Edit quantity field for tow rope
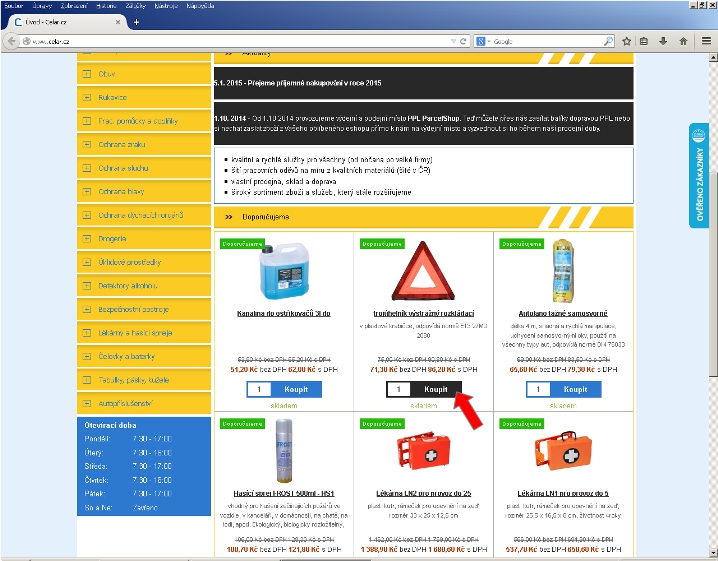This screenshot has width=718, height=561. pos(538,389)
